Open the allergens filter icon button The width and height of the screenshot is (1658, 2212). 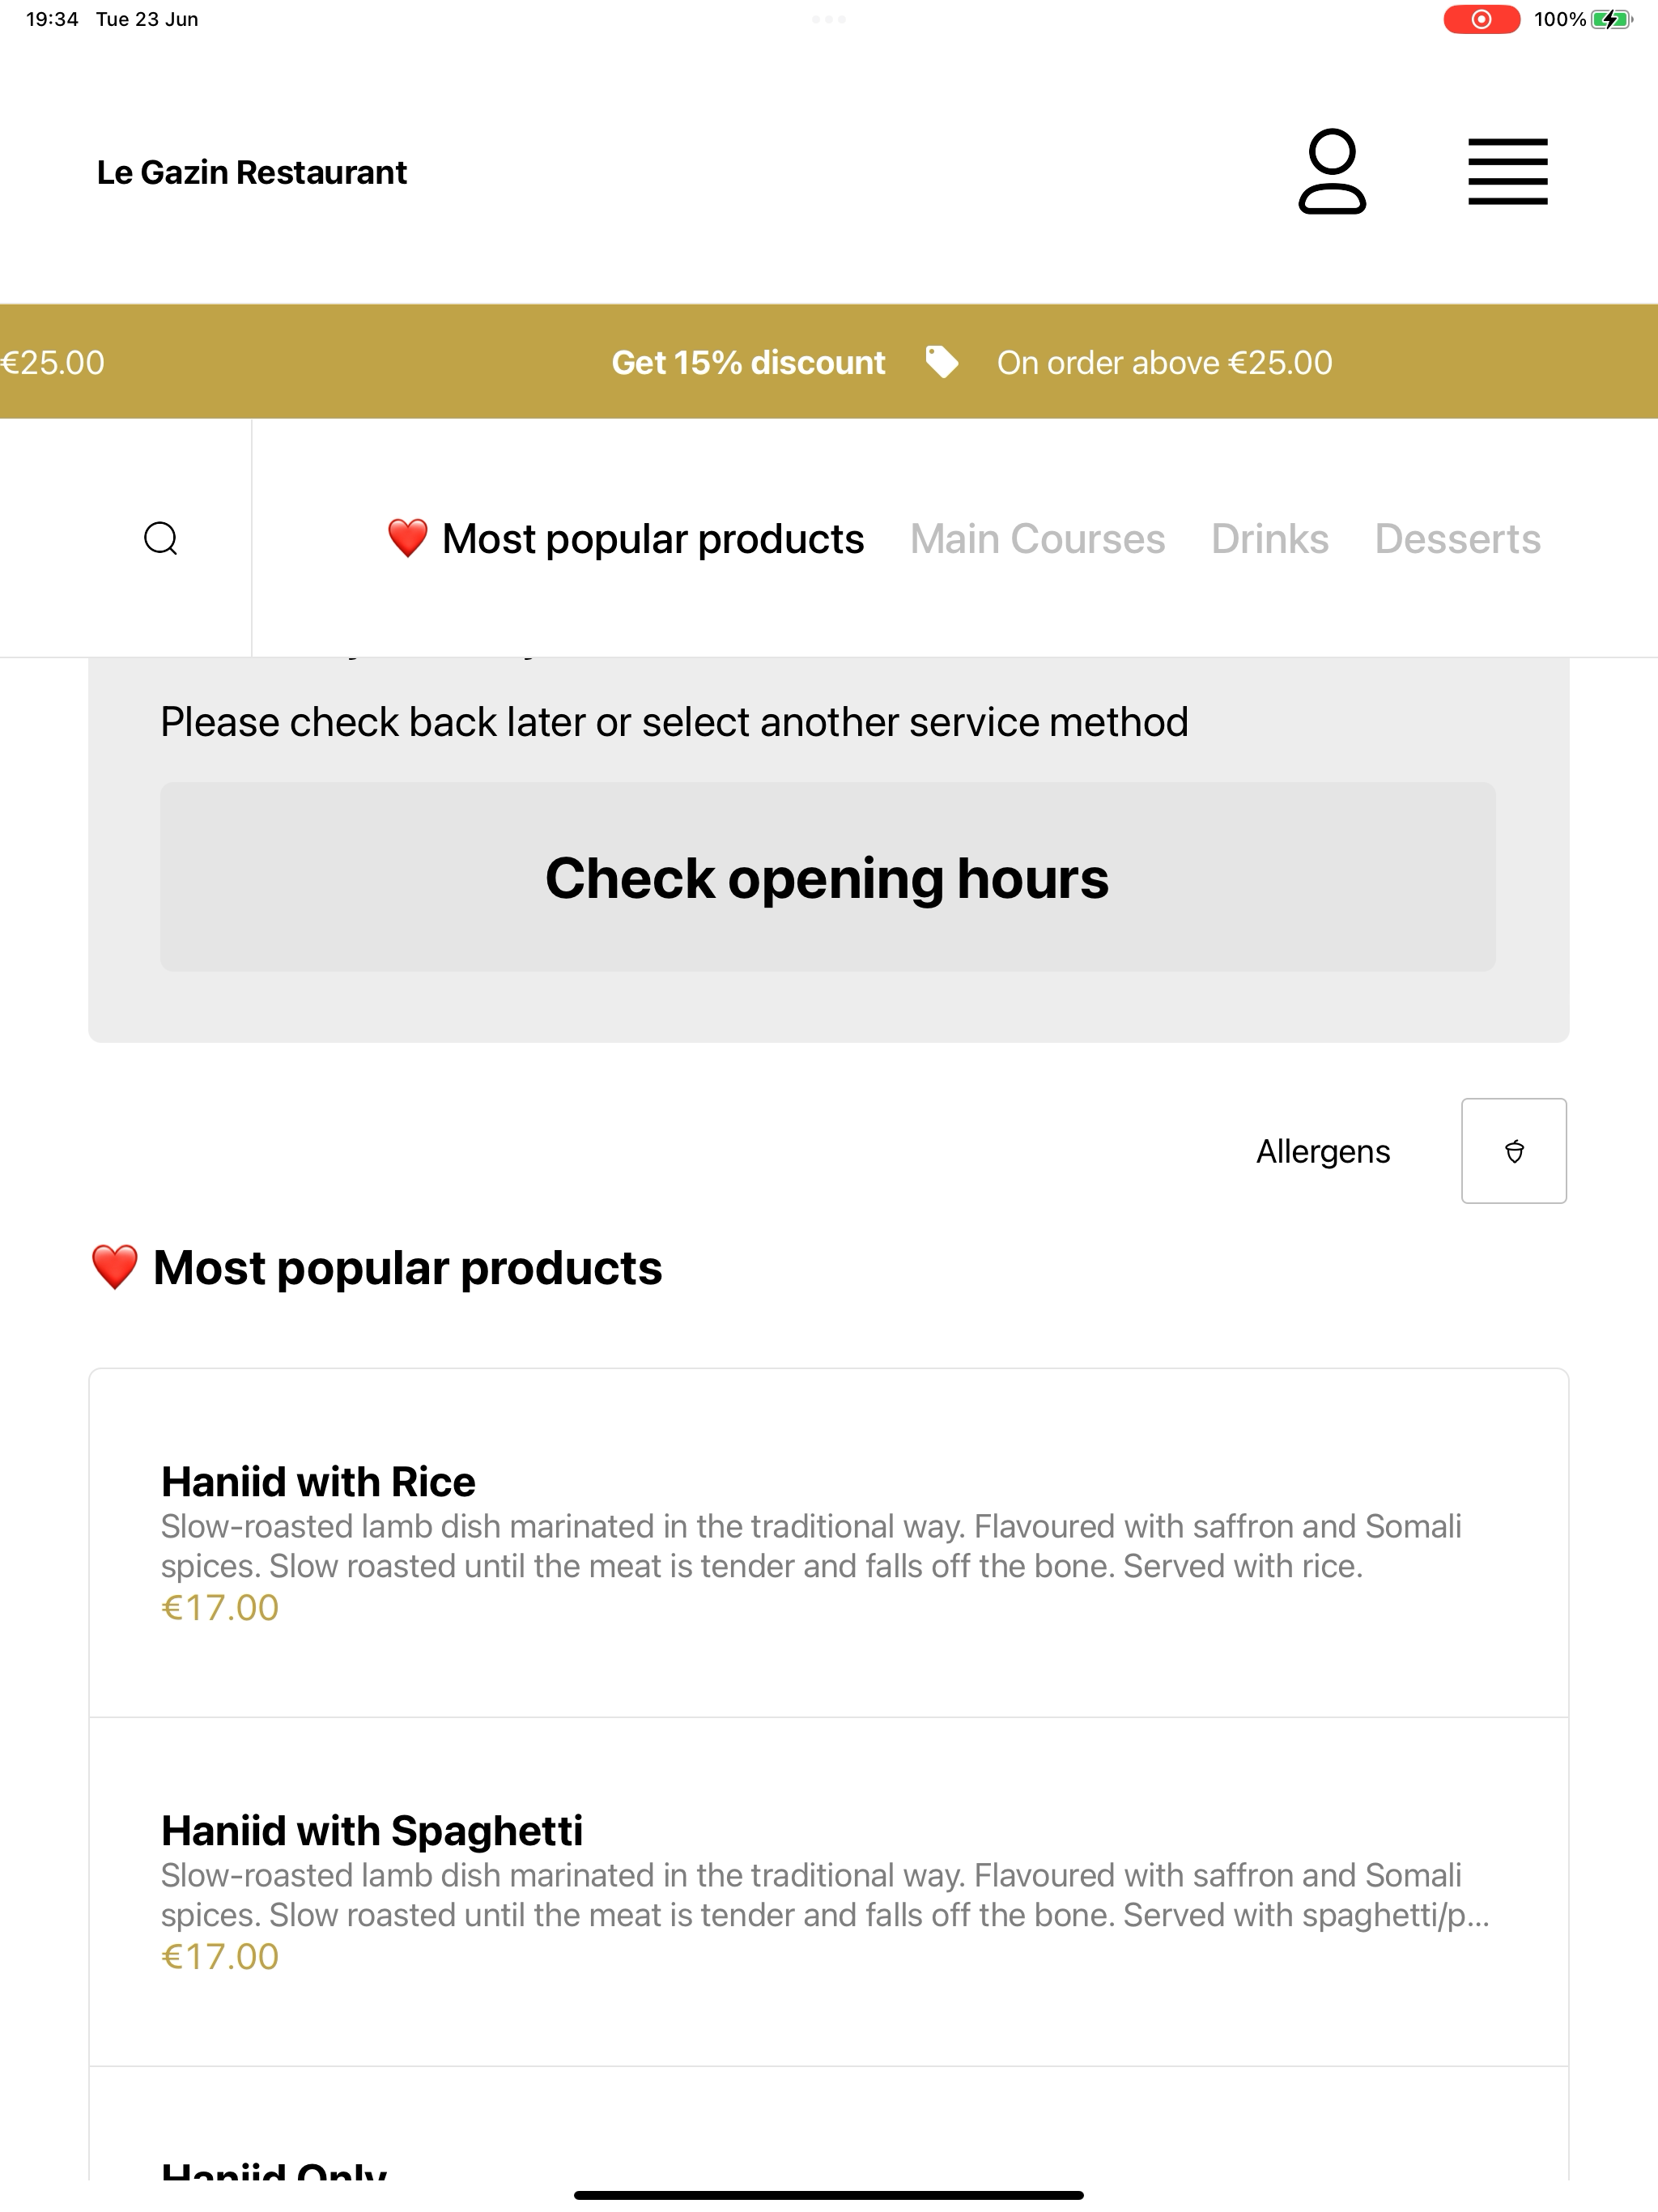[1514, 1151]
